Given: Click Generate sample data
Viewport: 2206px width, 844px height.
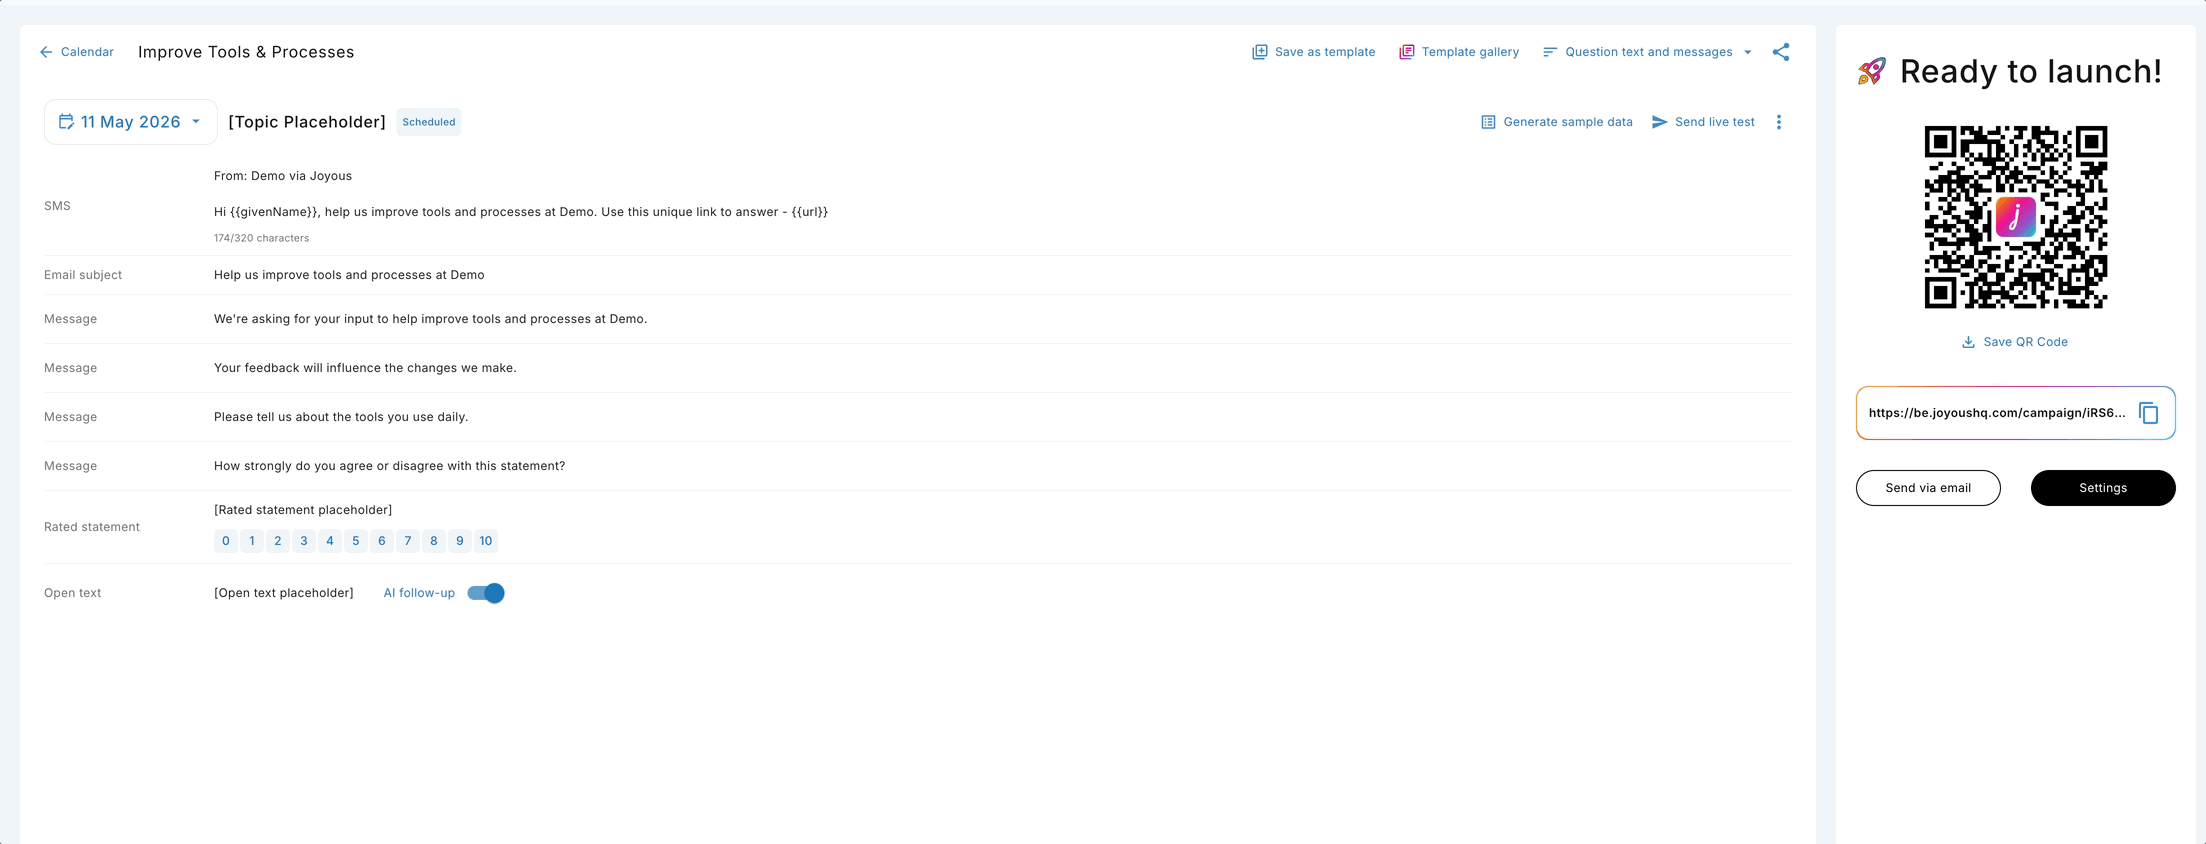Looking at the screenshot, I should [1556, 122].
